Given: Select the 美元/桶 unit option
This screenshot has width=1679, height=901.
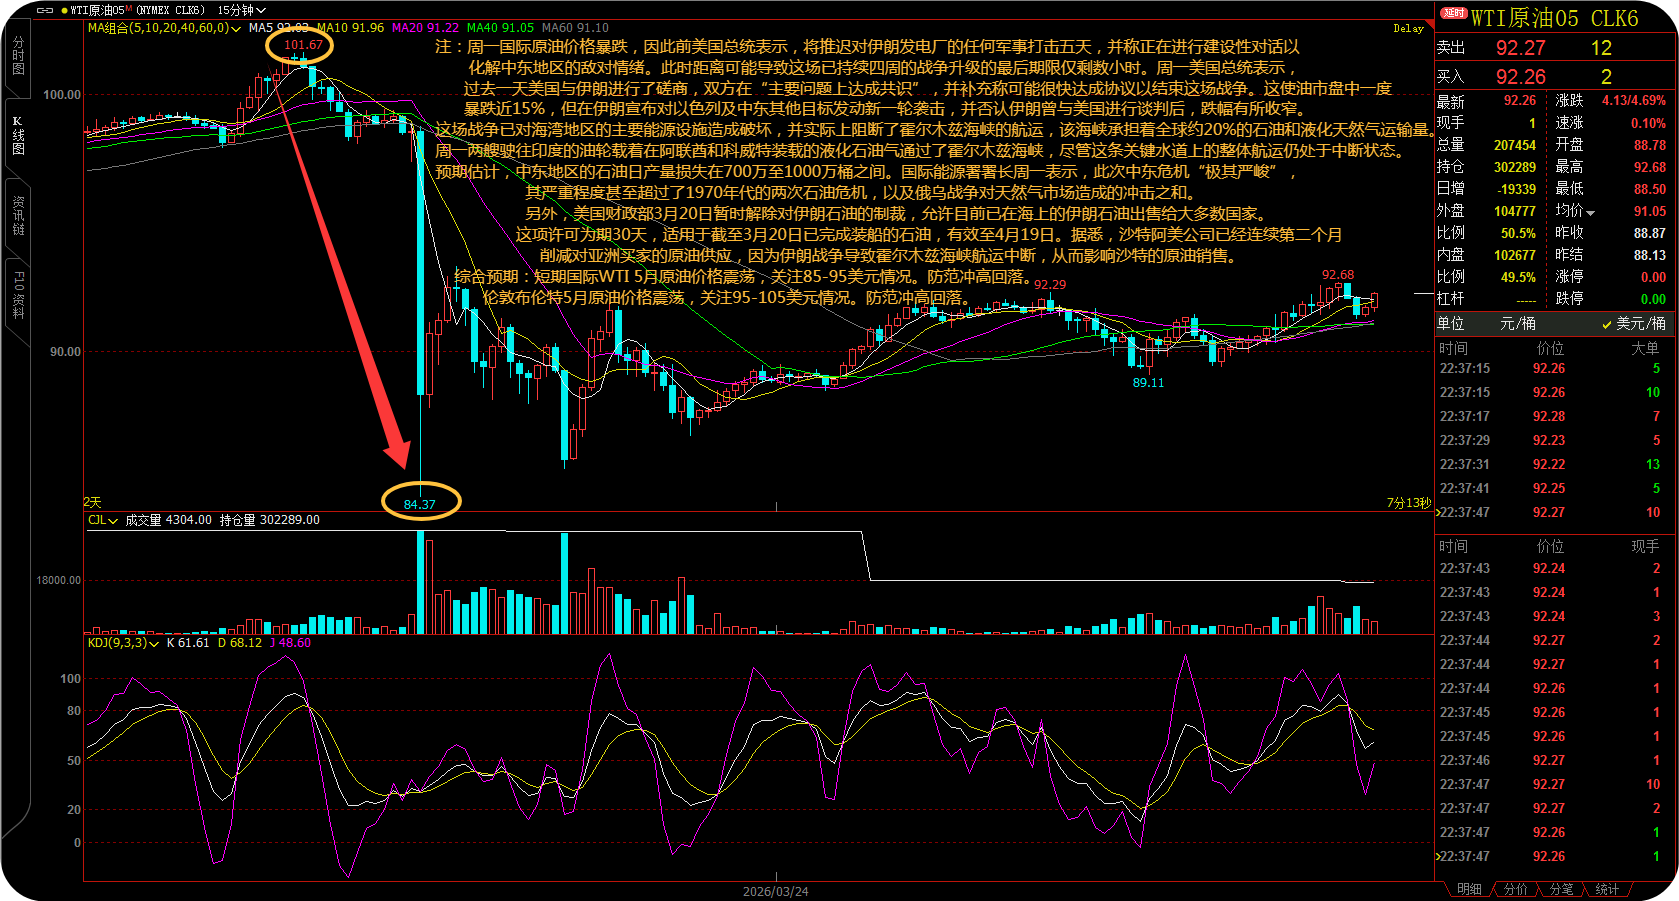Looking at the screenshot, I should click(x=1640, y=323).
